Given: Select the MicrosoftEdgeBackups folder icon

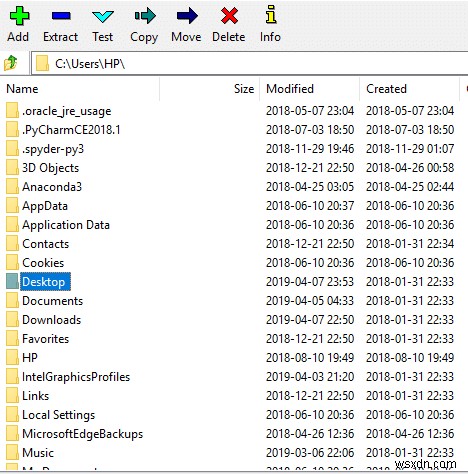Looking at the screenshot, I should click(x=12, y=433).
